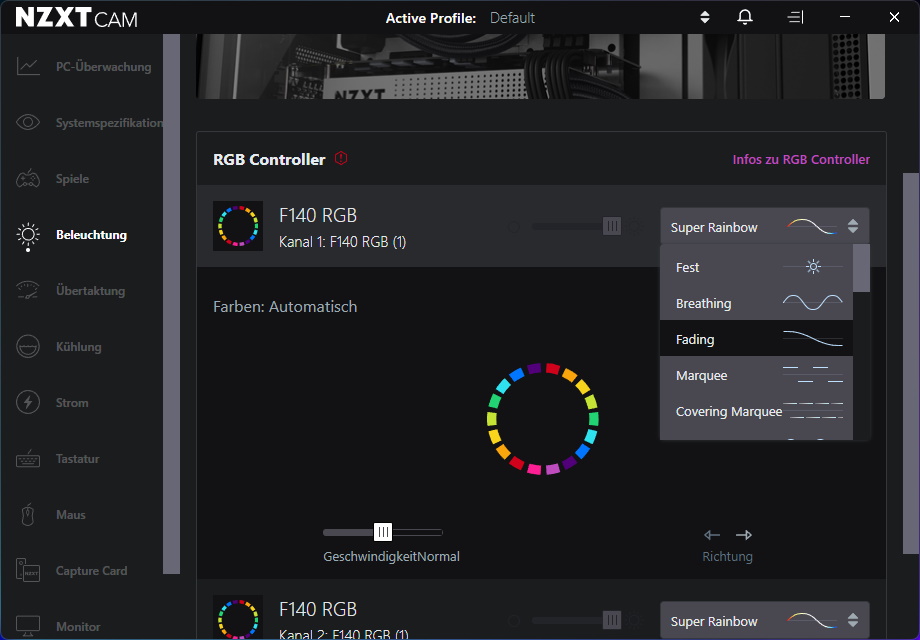
Task: Open the Kanal 1 Super Rainbow dropdown
Action: [764, 227]
